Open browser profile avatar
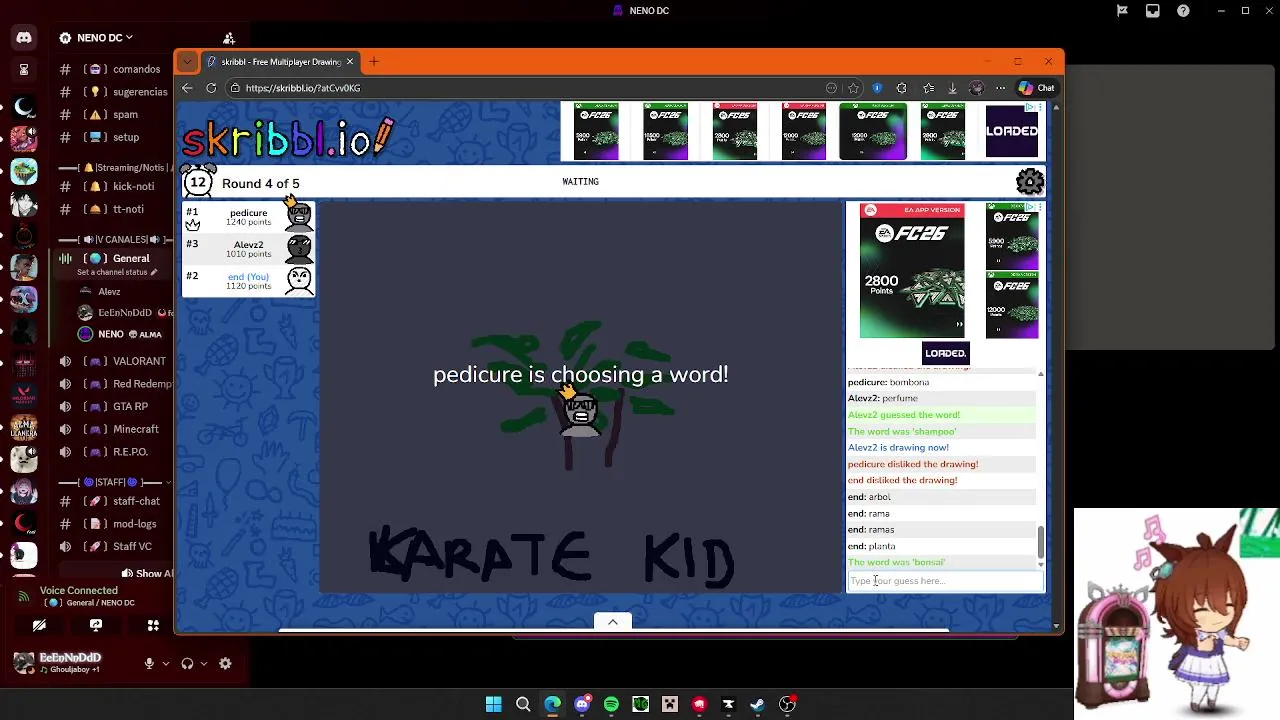 [x=977, y=88]
